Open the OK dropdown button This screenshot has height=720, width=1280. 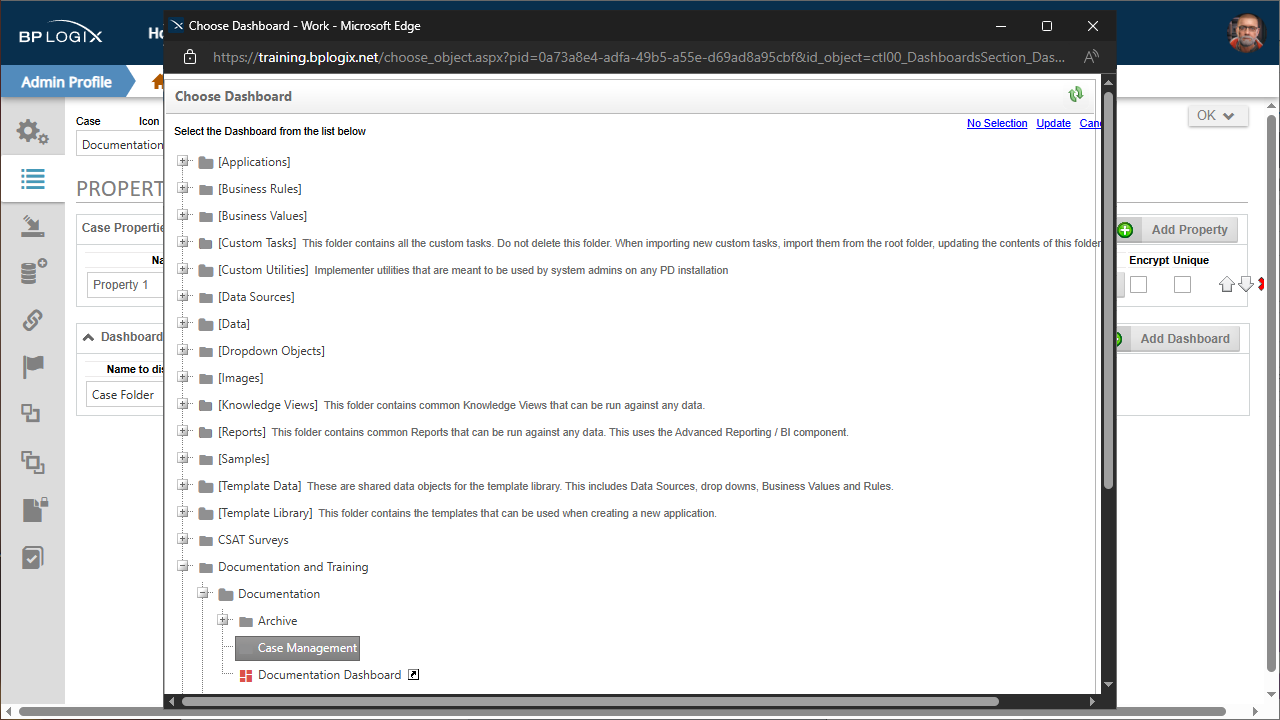1217,115
